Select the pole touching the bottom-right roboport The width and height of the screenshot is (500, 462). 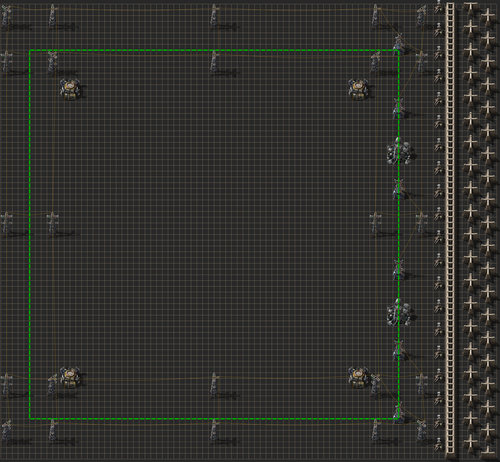coord(375,385)
